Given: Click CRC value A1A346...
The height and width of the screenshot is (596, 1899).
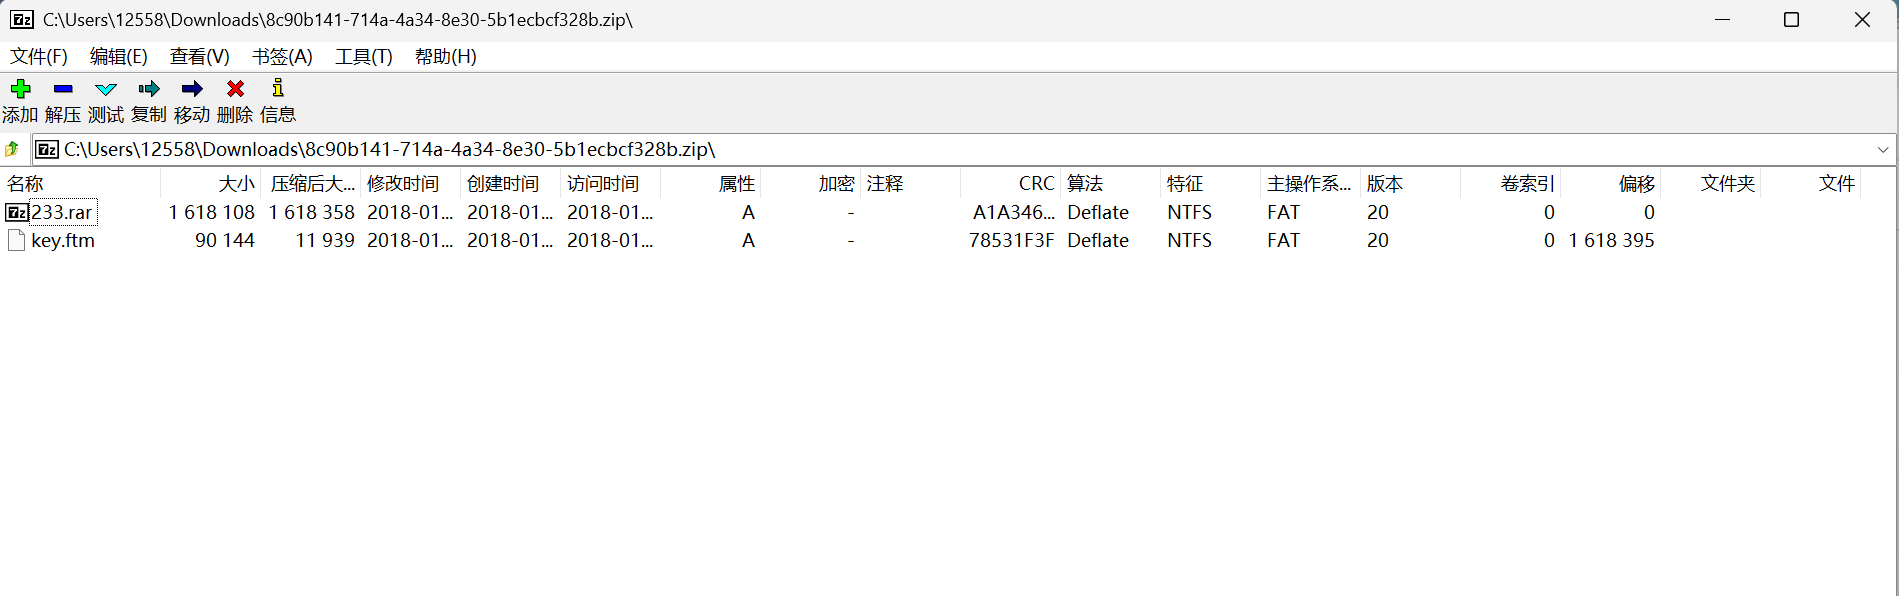Looking at the screenshot, I should point(1014,212).
